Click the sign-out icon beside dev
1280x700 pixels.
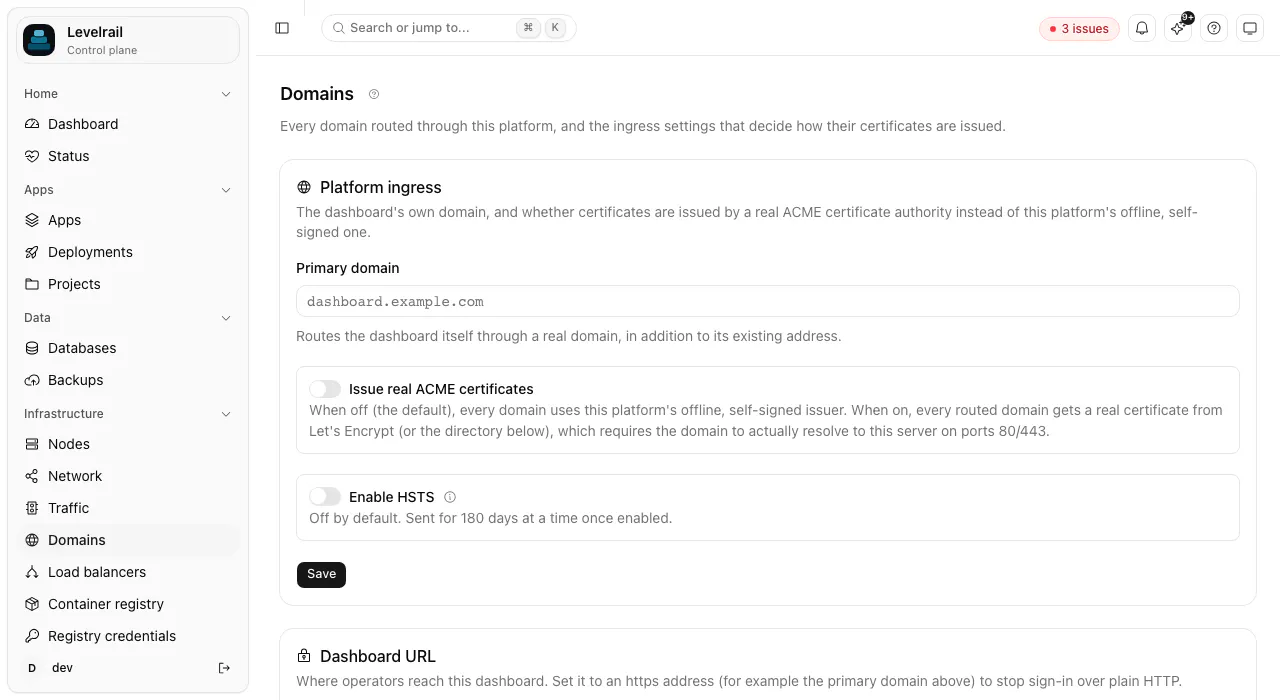tap(224, 668)
